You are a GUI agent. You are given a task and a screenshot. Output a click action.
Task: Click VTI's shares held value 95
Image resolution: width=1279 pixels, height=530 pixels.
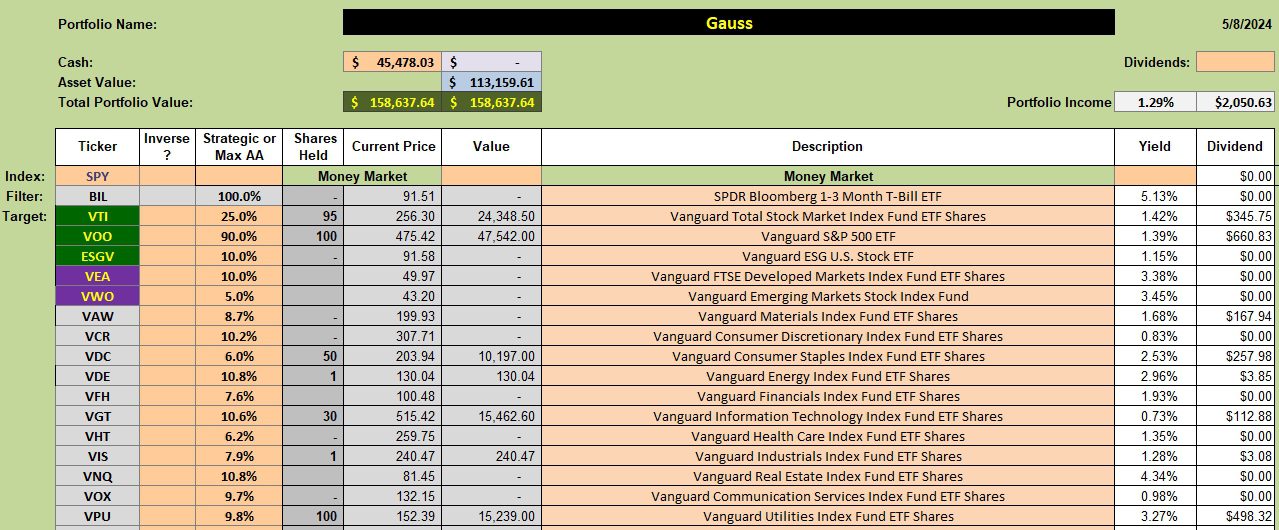tap(313, 216)
